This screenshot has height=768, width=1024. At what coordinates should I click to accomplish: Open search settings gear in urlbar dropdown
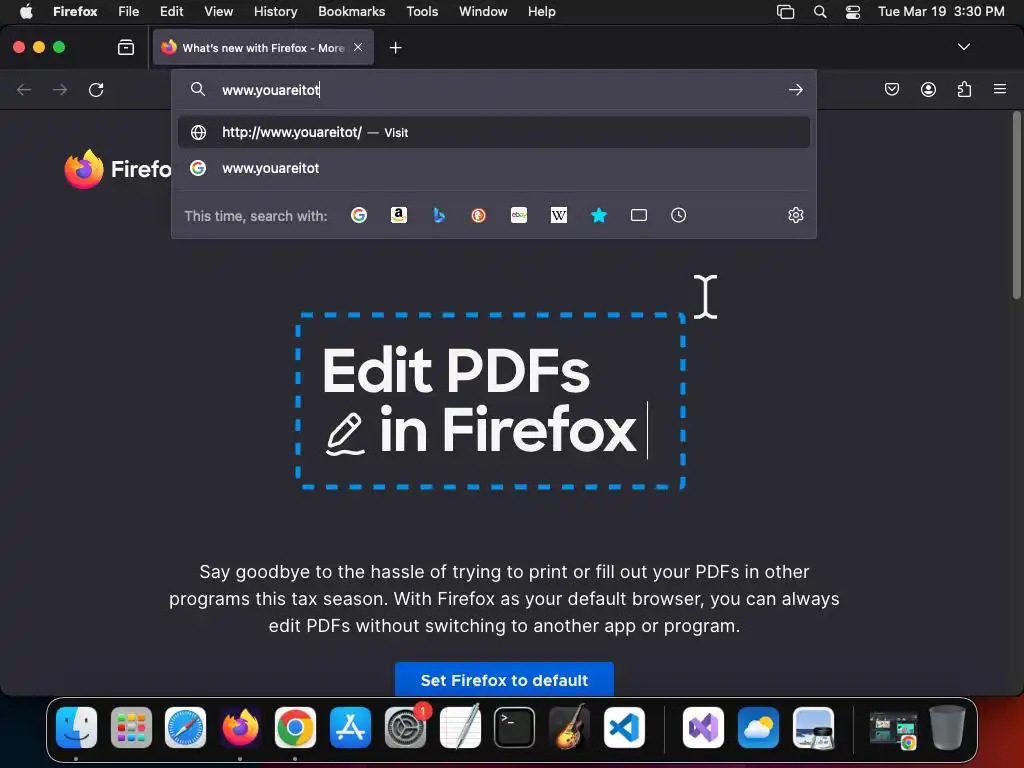click(795, 215)
